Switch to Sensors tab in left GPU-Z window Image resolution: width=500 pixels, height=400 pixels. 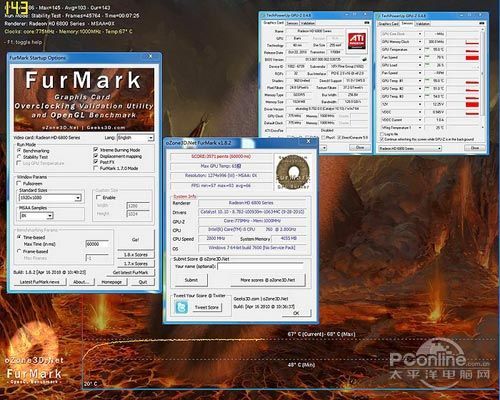292,23
